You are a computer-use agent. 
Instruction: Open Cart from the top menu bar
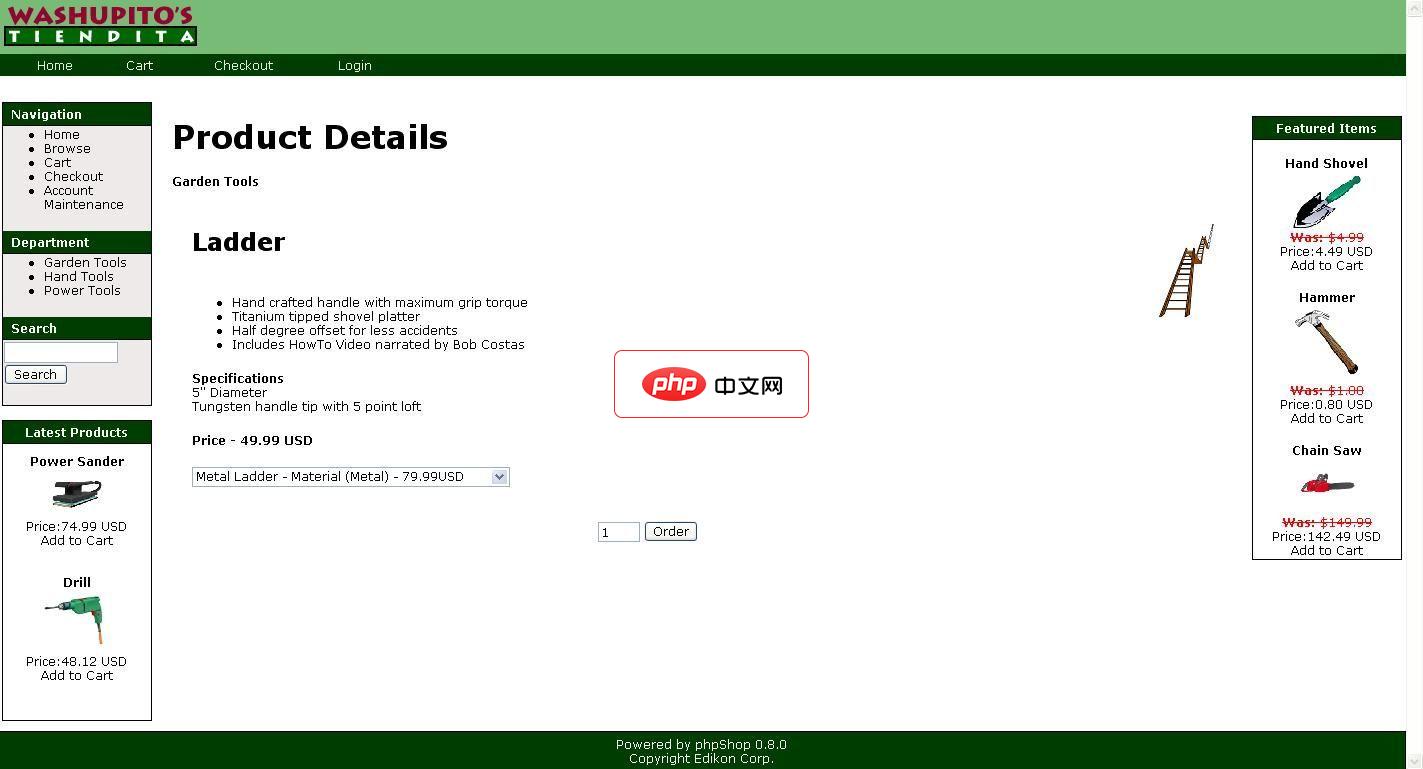tap(139, 65)
